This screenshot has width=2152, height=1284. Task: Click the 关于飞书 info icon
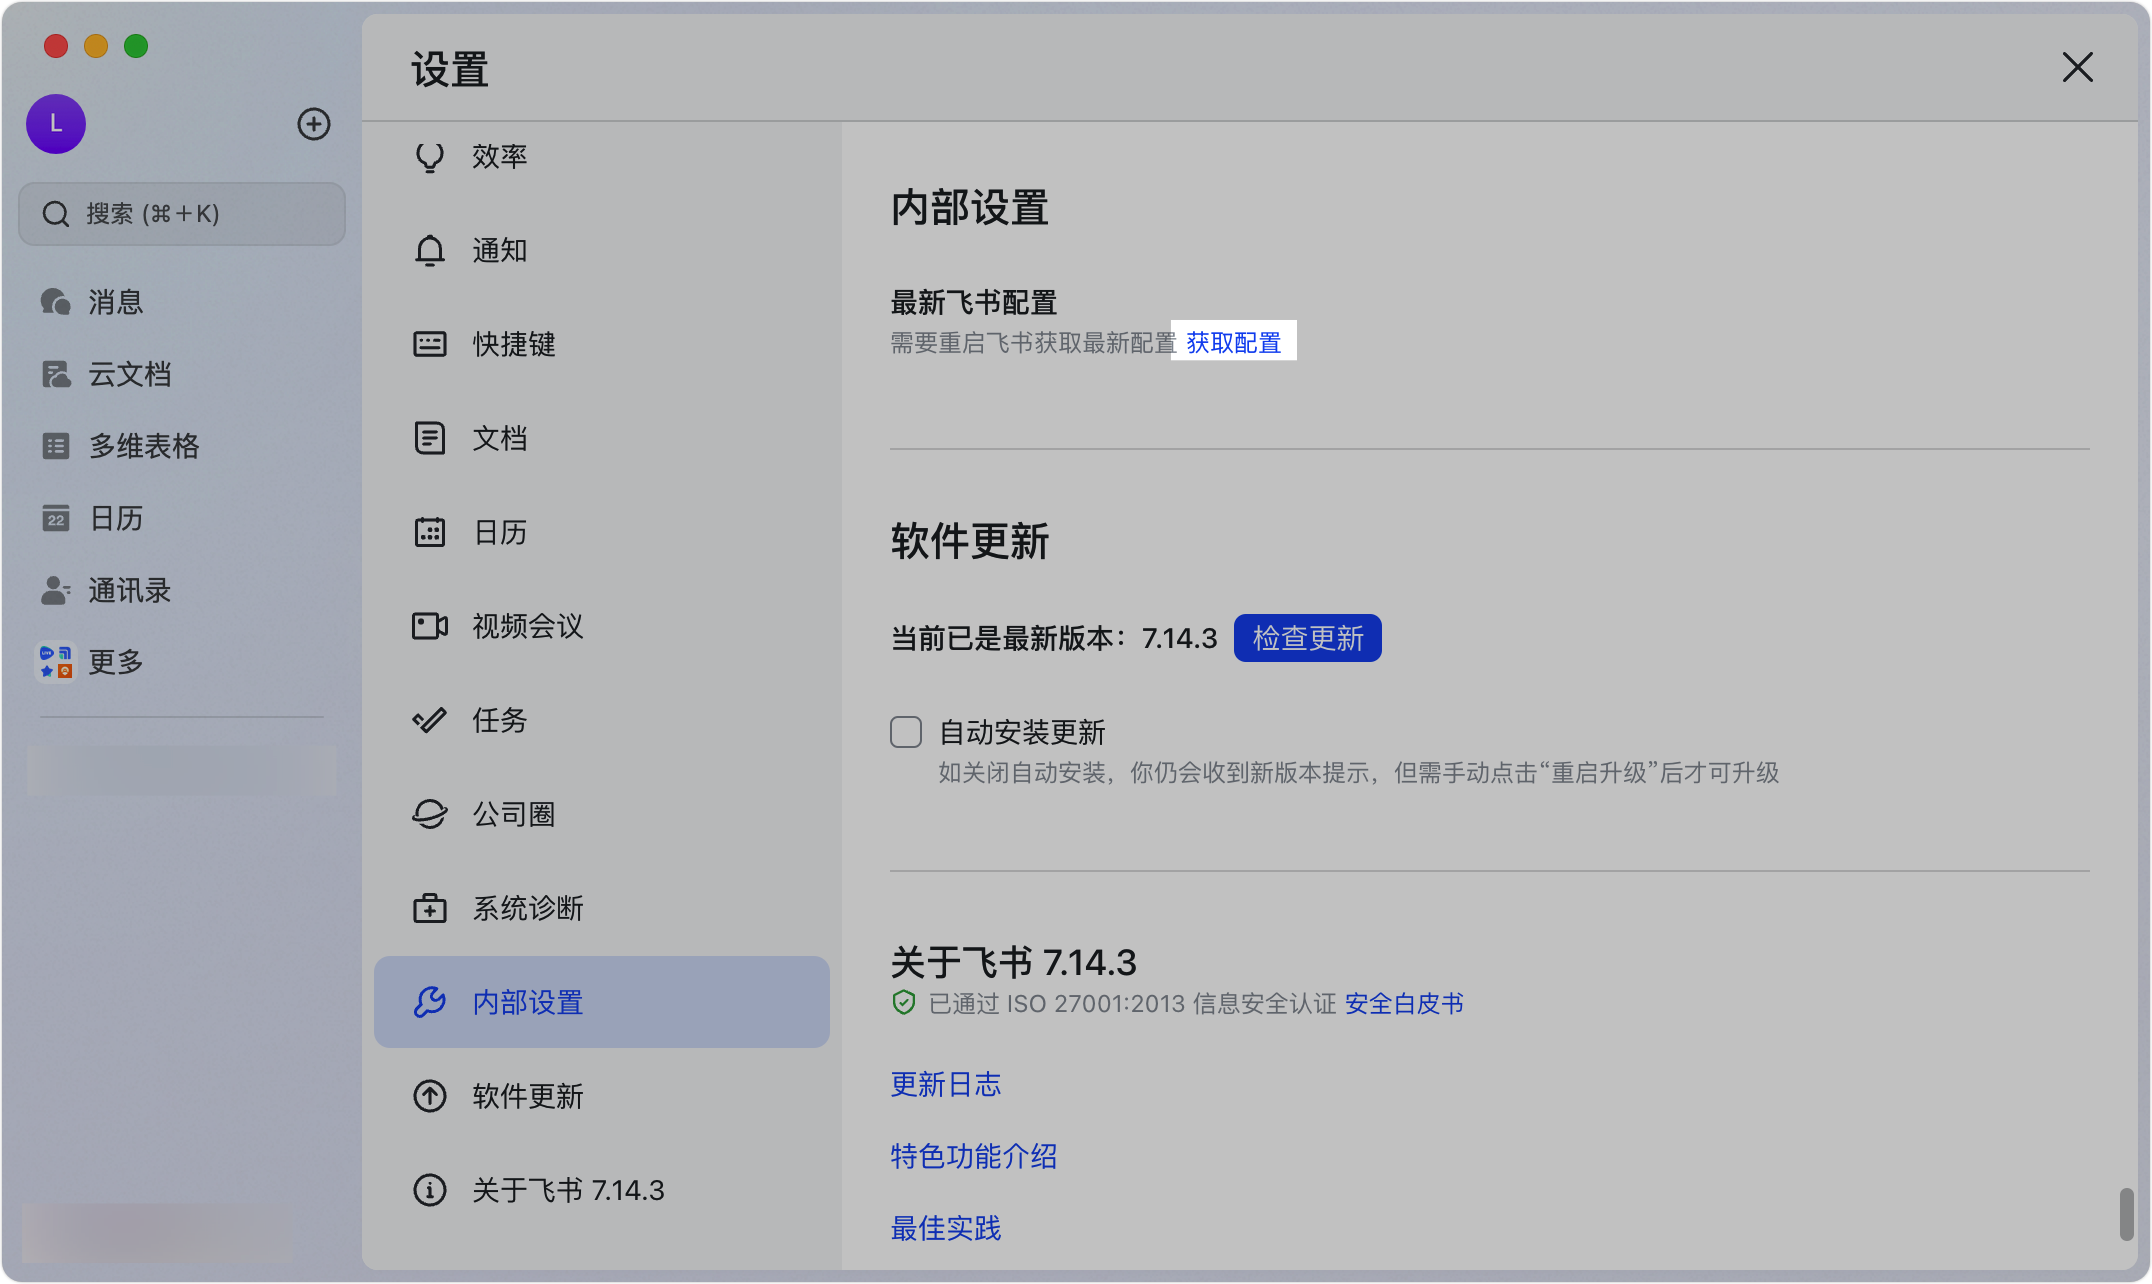click(430, 1190)
